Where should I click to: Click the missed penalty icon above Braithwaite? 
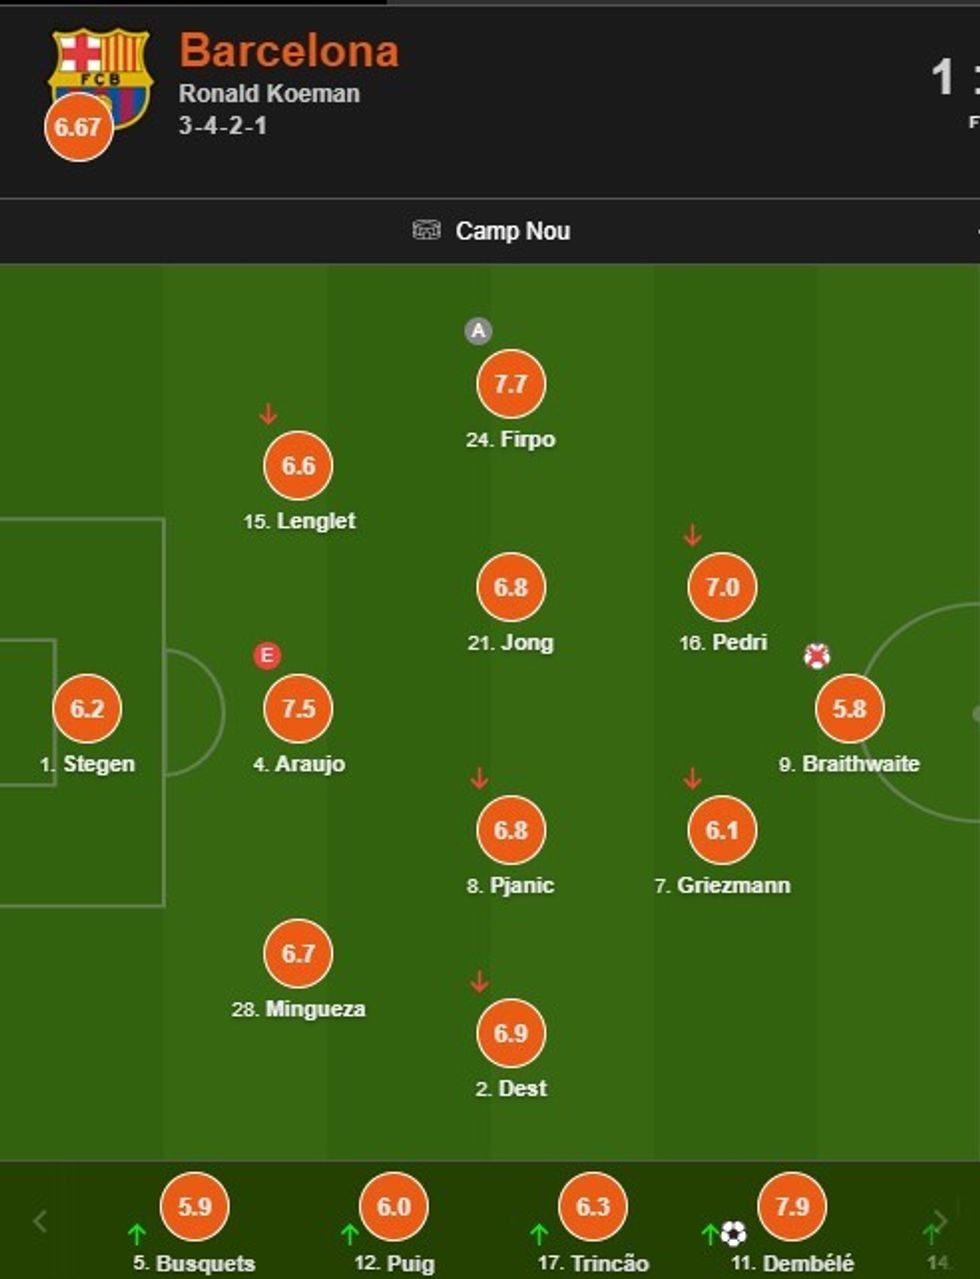(x=817, y=656)
